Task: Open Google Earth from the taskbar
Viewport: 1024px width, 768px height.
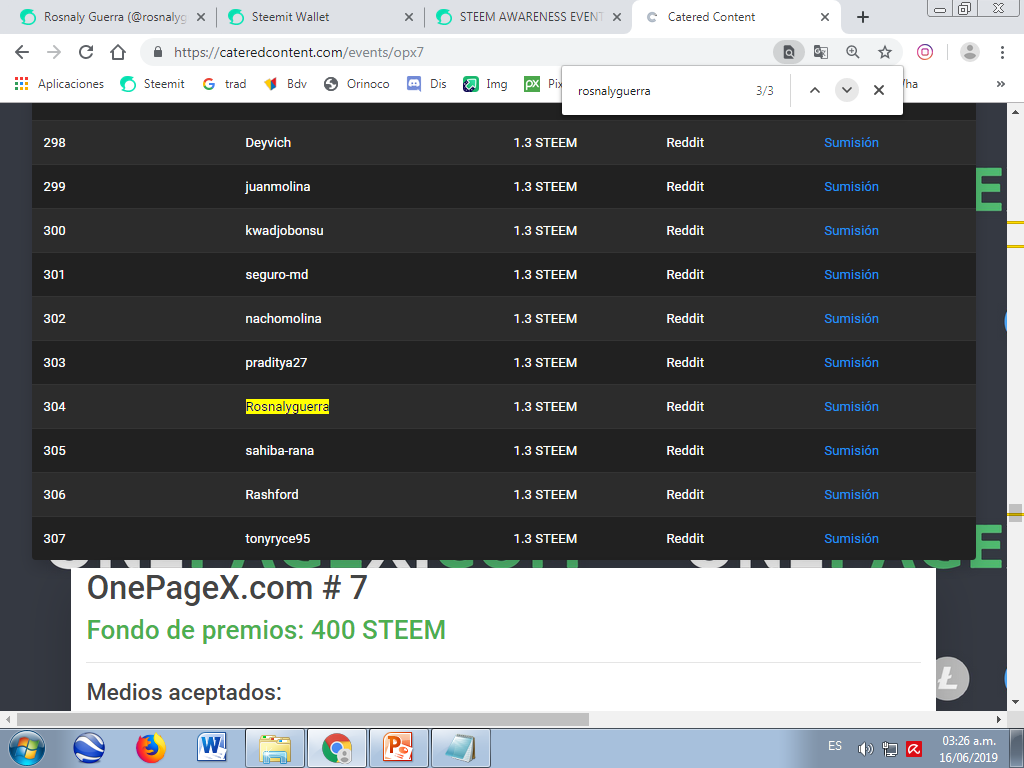Action: coord(89,748)
